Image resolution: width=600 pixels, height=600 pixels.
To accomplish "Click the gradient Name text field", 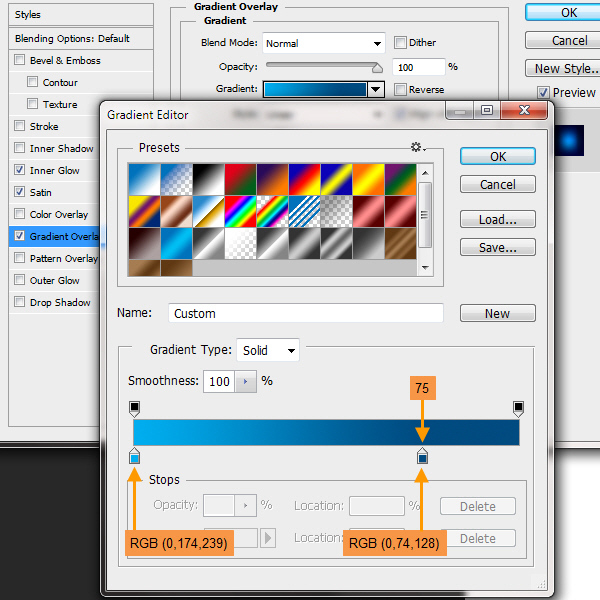I will [x=305, y=313].
